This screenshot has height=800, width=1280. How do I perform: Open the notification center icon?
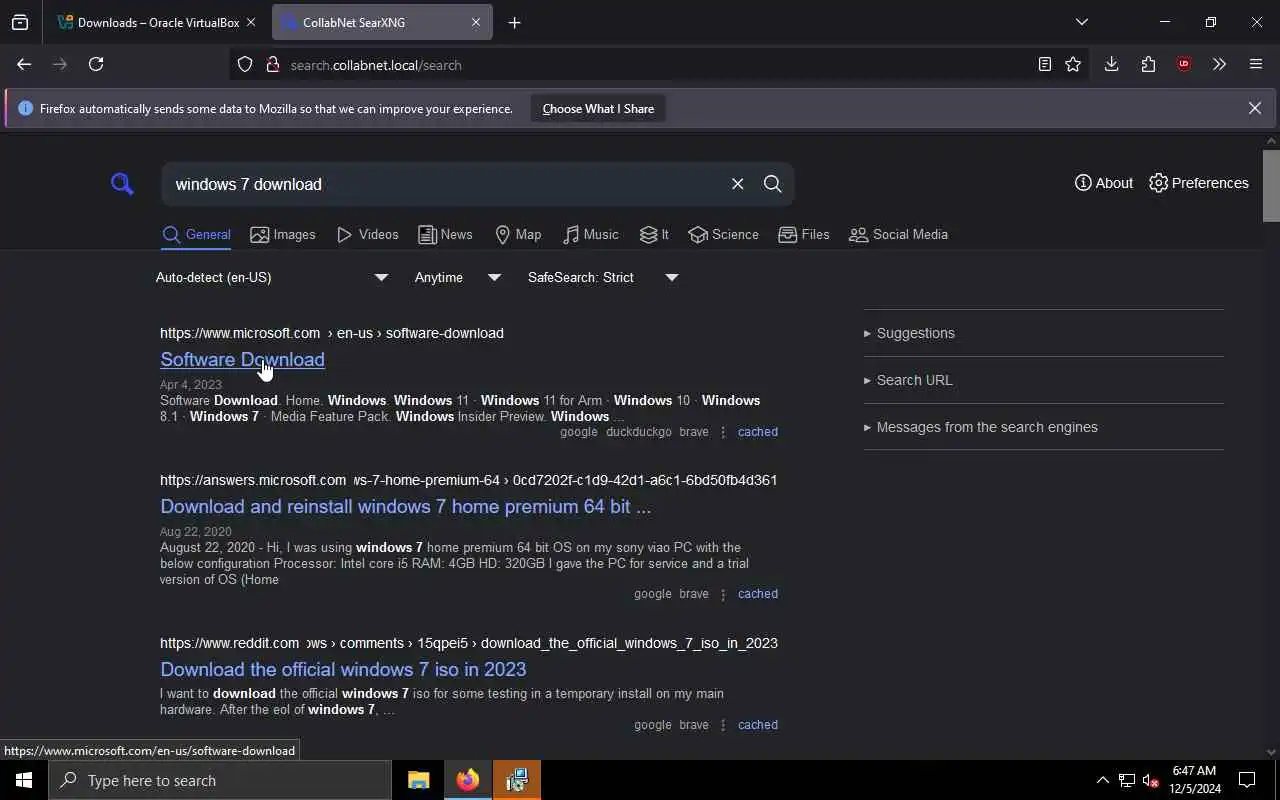(x=1247, y=780)
